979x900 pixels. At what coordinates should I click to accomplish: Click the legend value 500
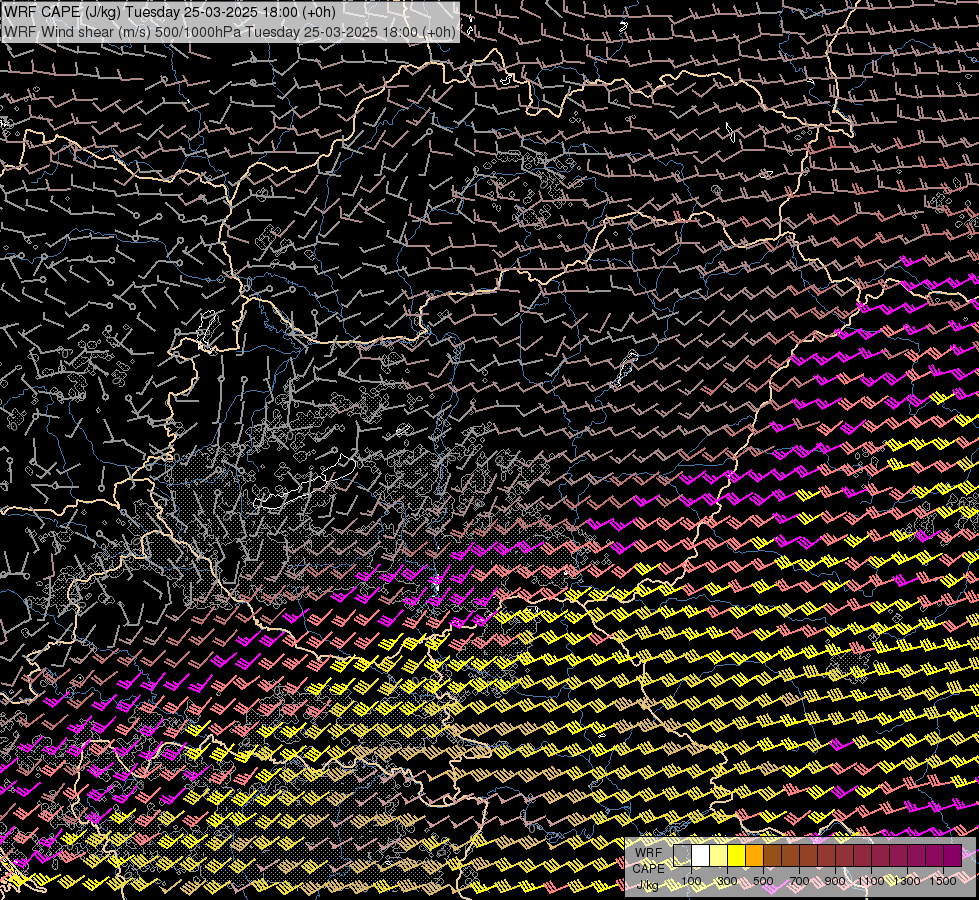(x=763, y=881)
